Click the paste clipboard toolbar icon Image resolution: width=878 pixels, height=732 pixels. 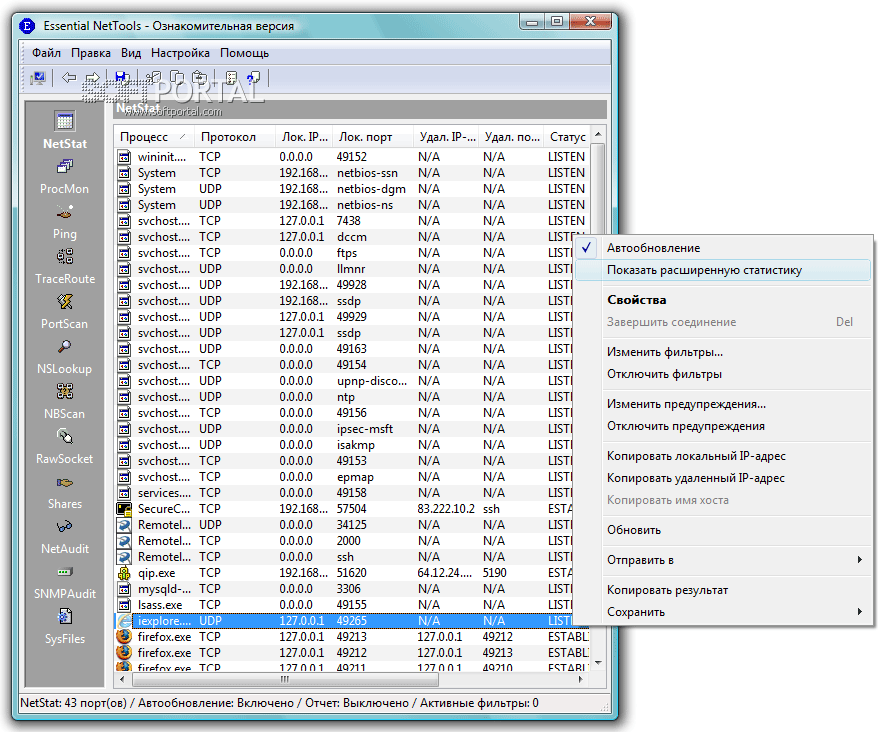coord(200,78)
